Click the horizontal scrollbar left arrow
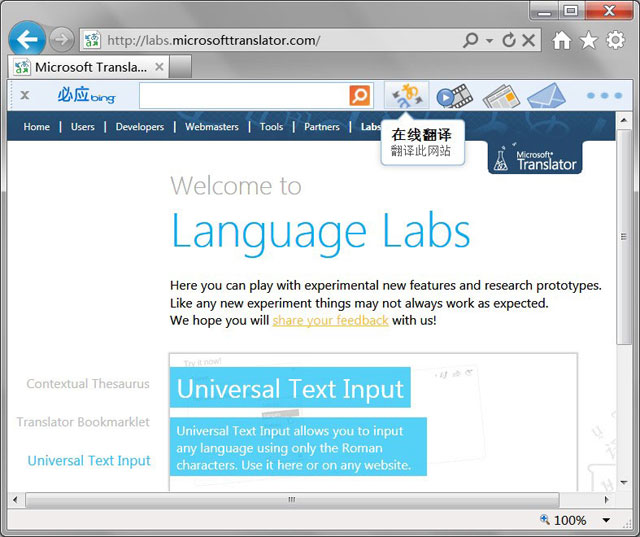The width and height of the screenshot is (640, 537). [15, 499]
